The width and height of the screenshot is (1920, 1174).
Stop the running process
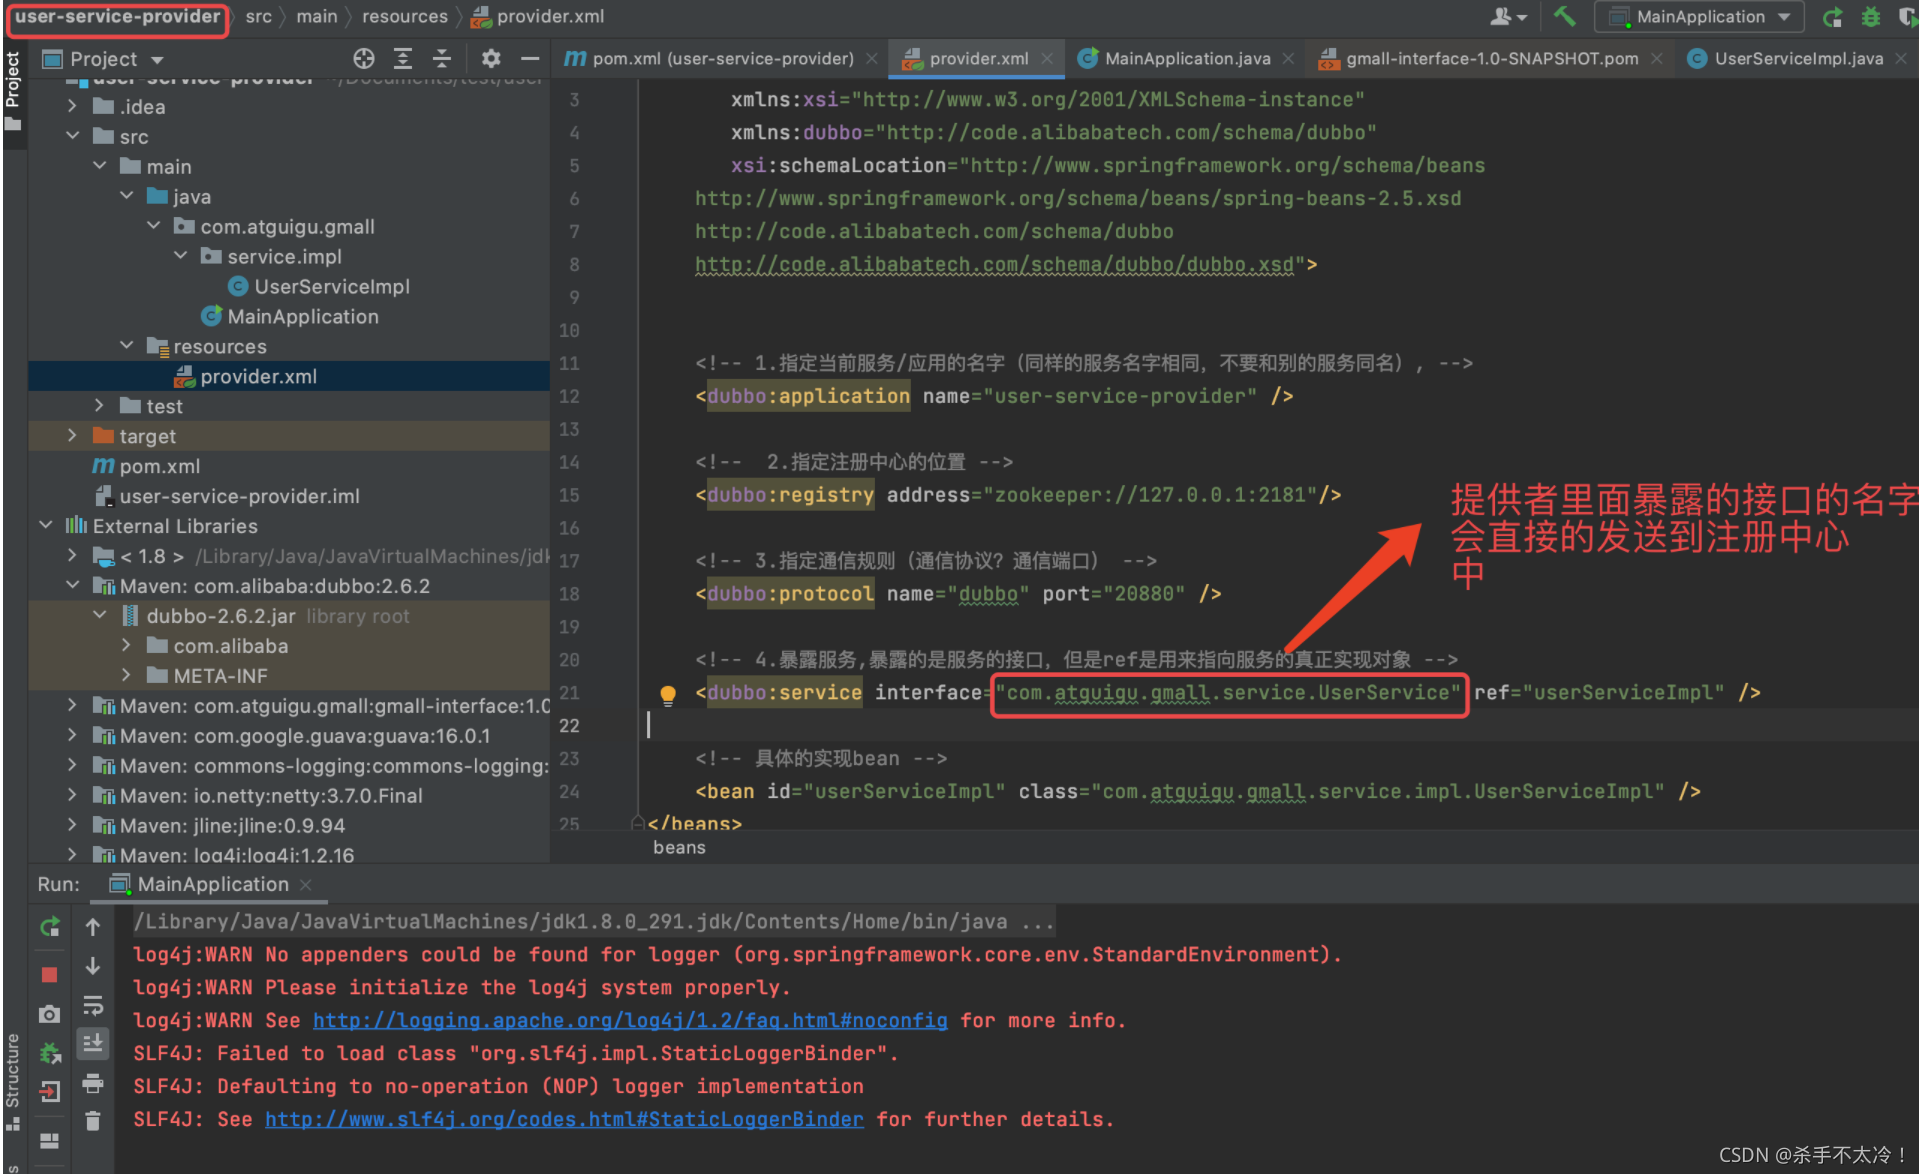point(49,973)
